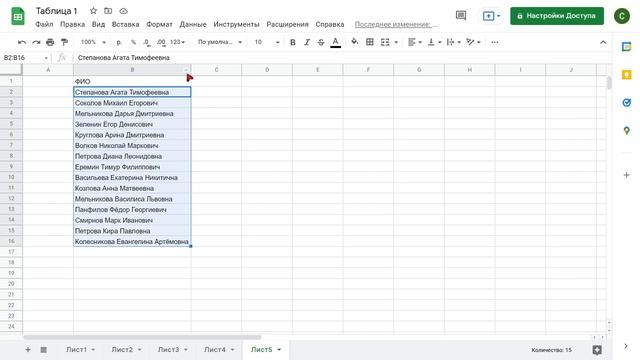Open Calendar side panel icon
640x360 pixels.
[x=627, y=47]
